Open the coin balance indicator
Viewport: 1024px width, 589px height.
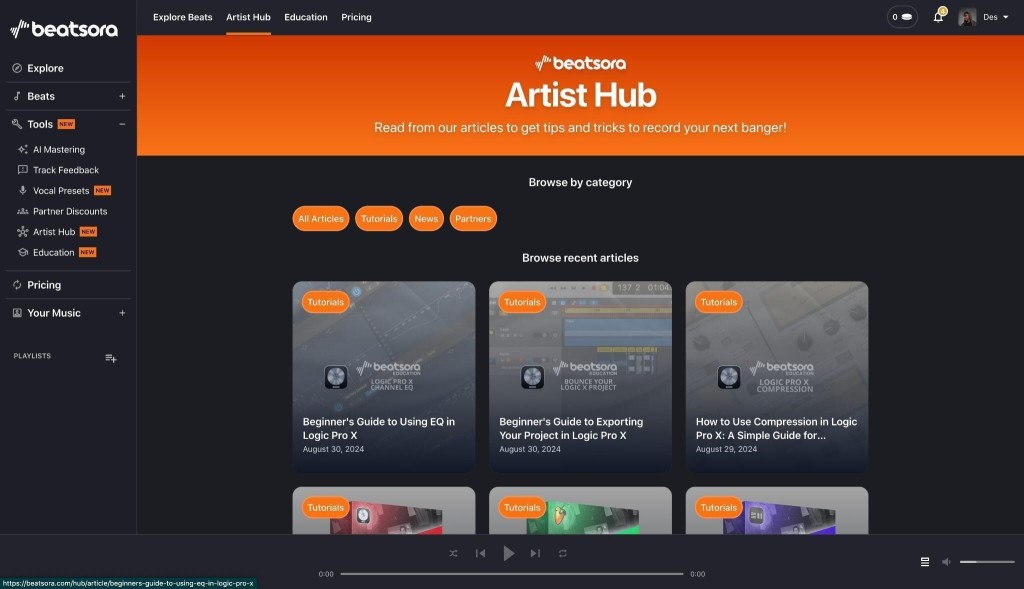(902, 17)
